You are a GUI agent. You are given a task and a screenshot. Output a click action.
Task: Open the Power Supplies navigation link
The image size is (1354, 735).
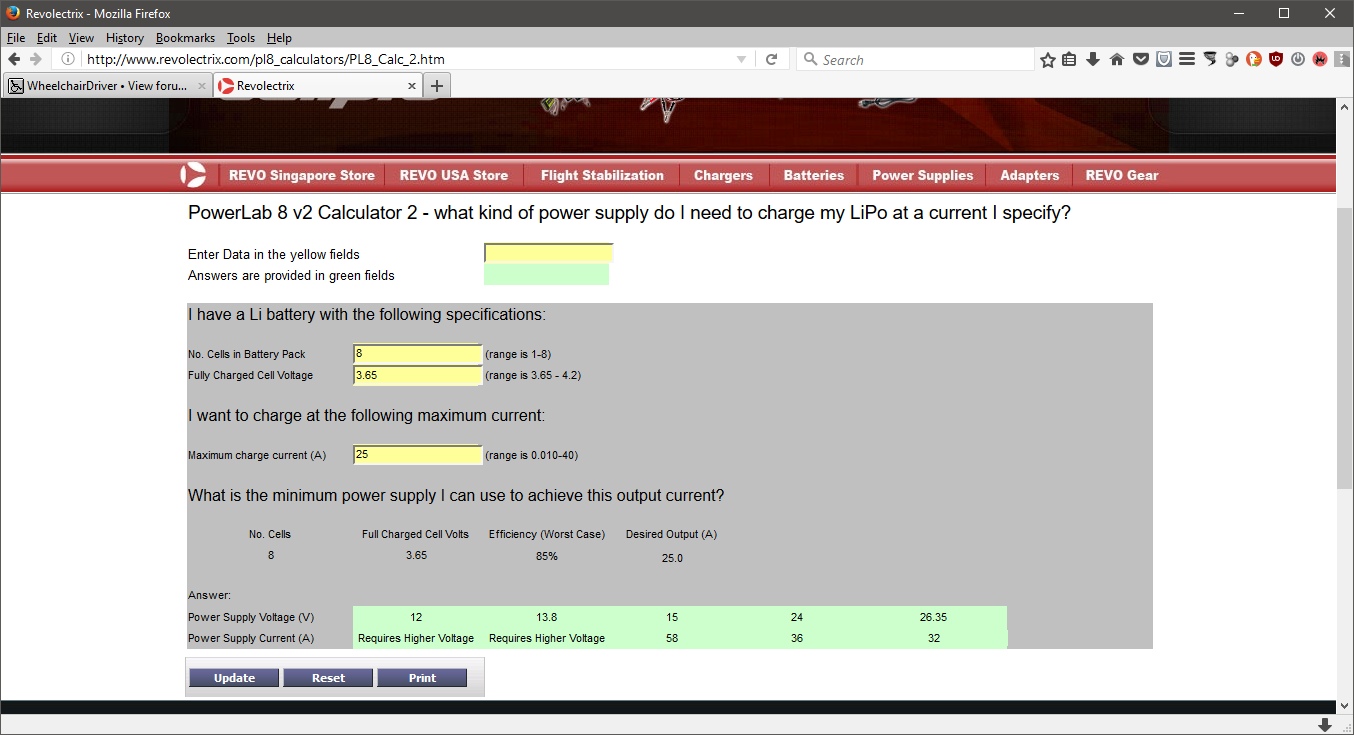point(922,175)
